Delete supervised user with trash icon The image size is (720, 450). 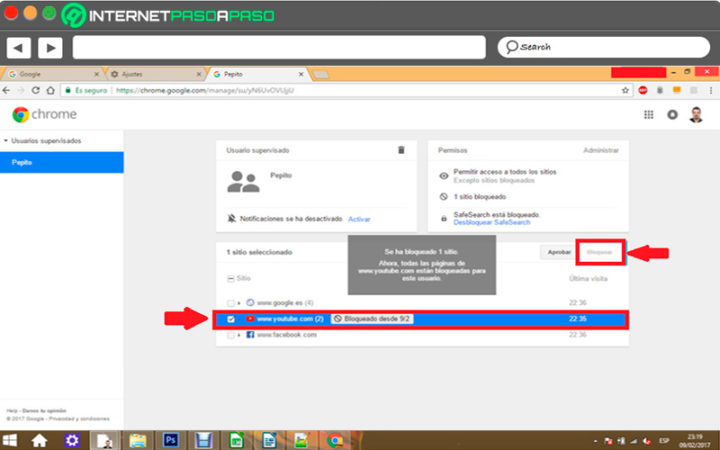[401, 150]
